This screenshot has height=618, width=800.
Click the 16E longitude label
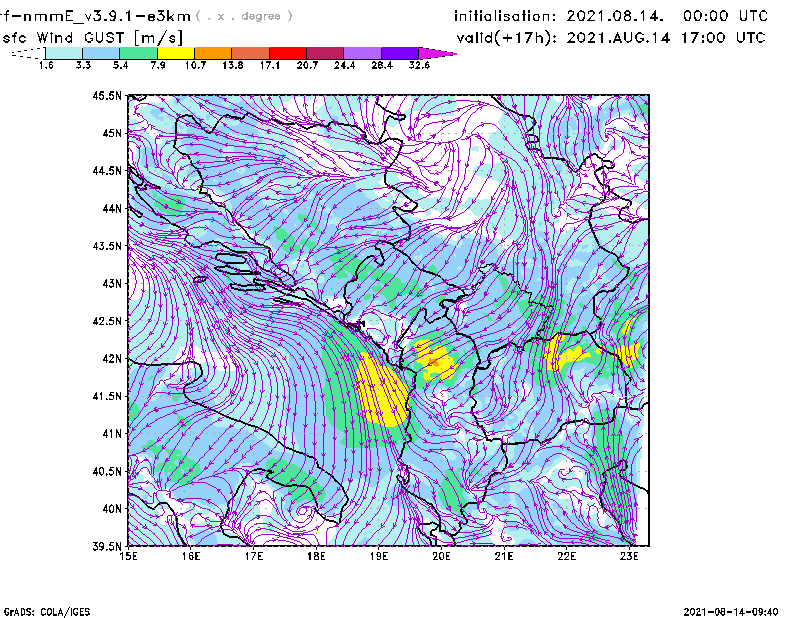point(191,556)
